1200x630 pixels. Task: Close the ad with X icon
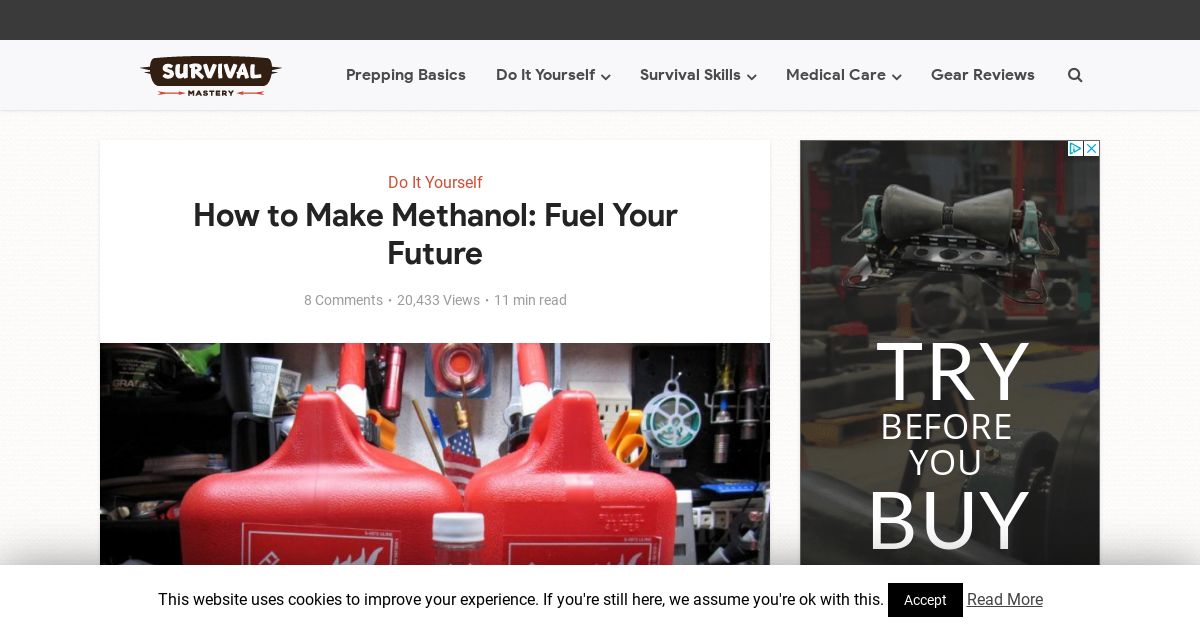[1092, 148]
